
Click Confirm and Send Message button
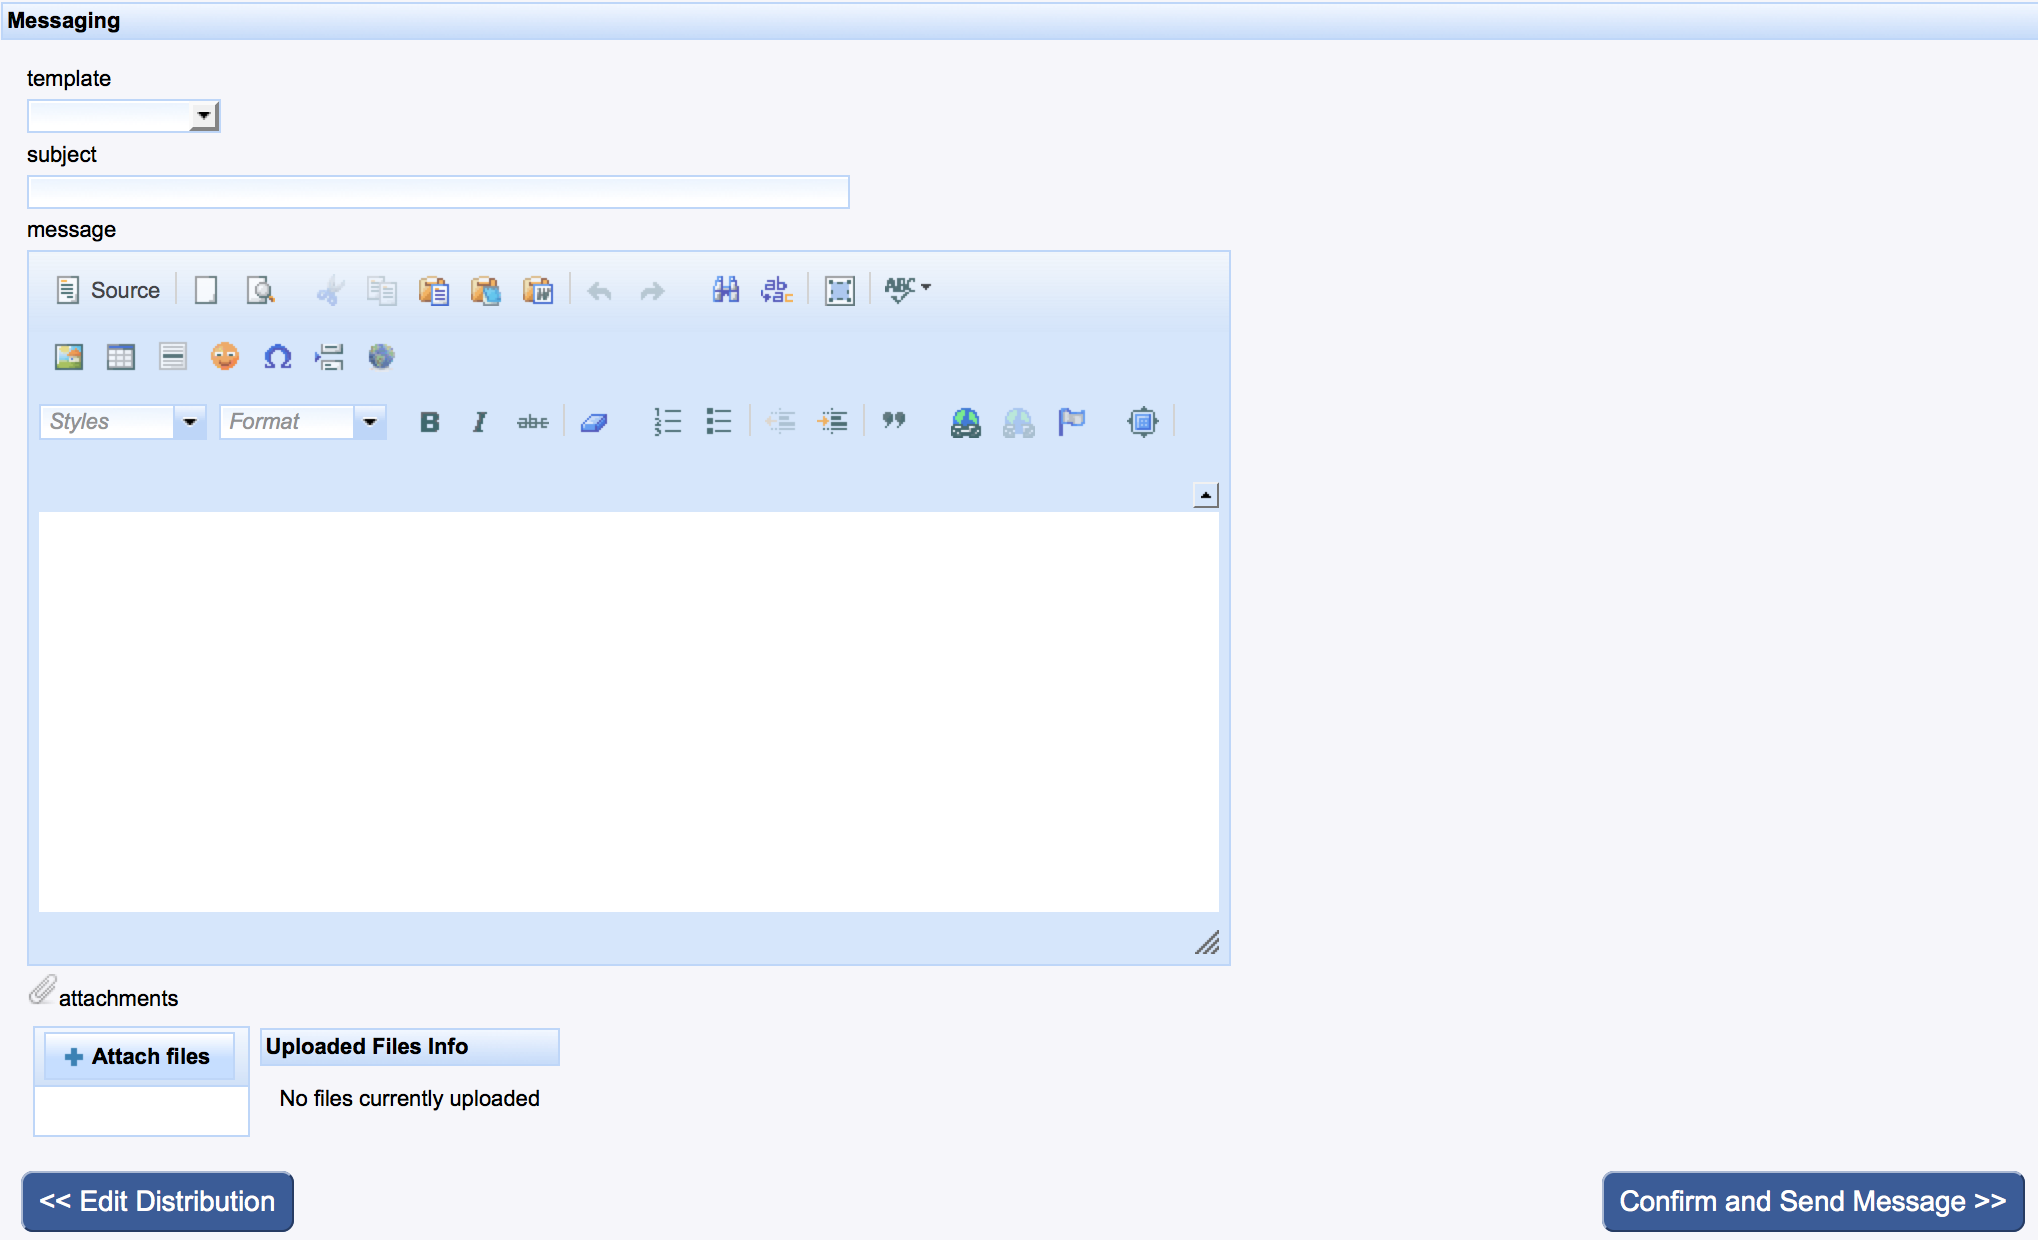pyautogui.click(x=1812, y=1201)
